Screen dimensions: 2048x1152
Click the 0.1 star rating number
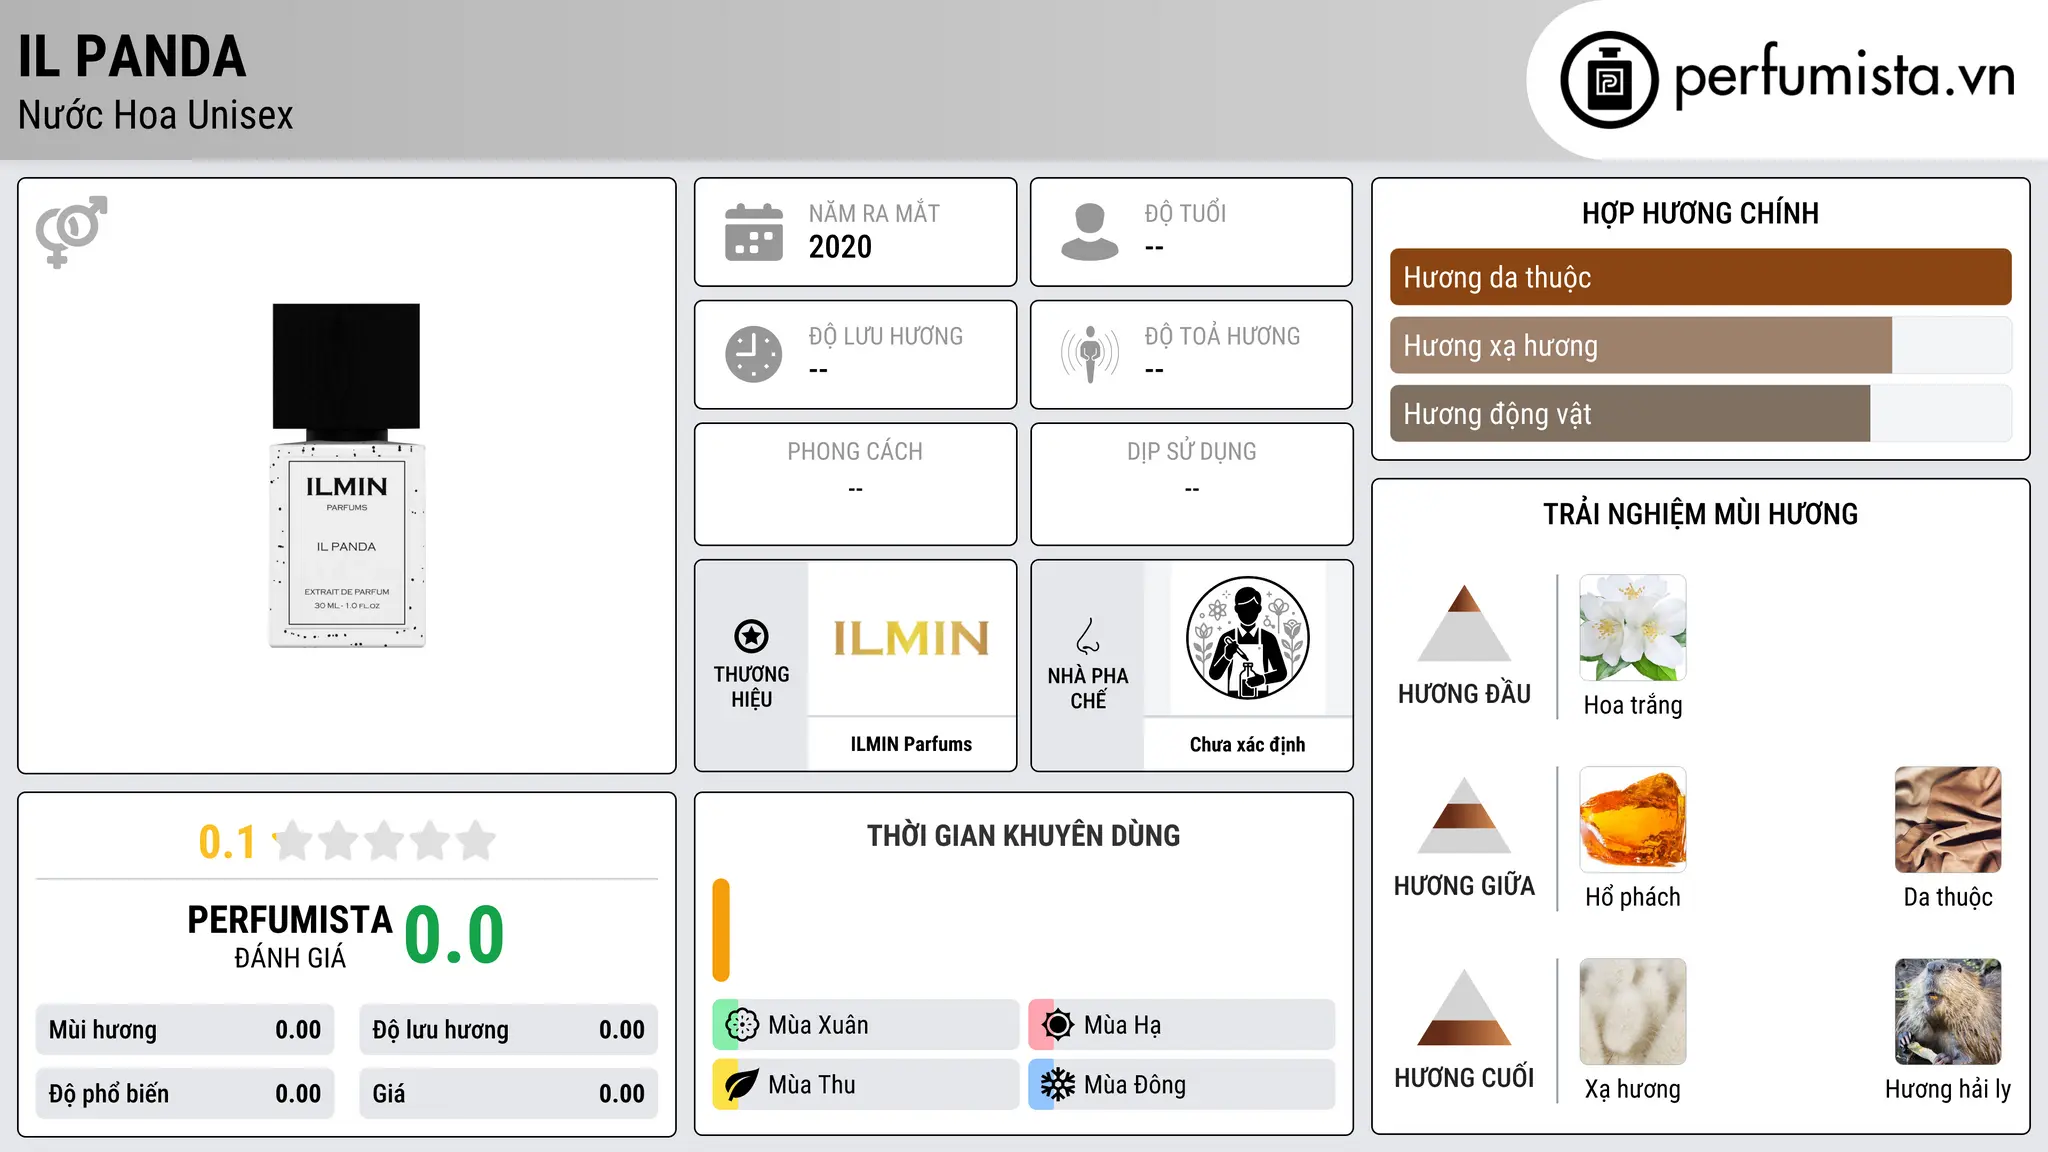227,842
